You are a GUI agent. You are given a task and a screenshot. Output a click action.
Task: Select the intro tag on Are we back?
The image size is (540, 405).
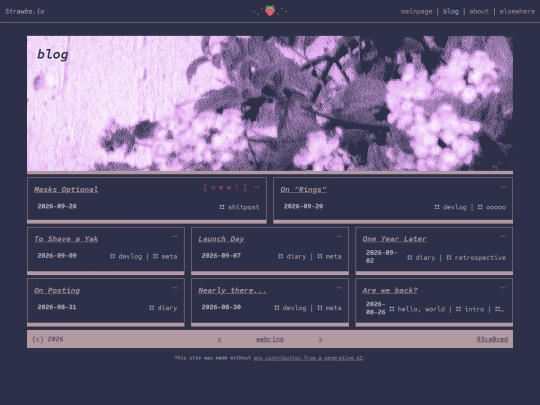coord(470,309)
